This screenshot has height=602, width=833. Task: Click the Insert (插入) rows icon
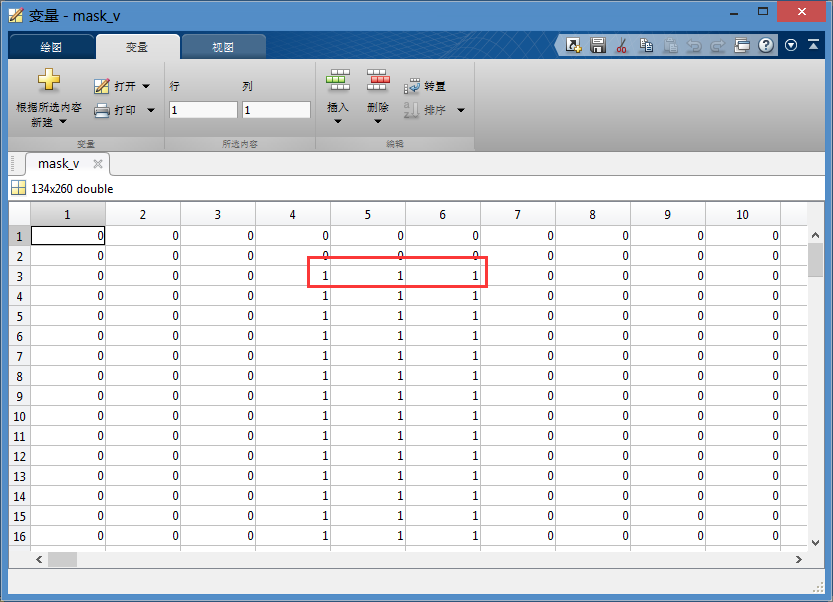(338, 82)
